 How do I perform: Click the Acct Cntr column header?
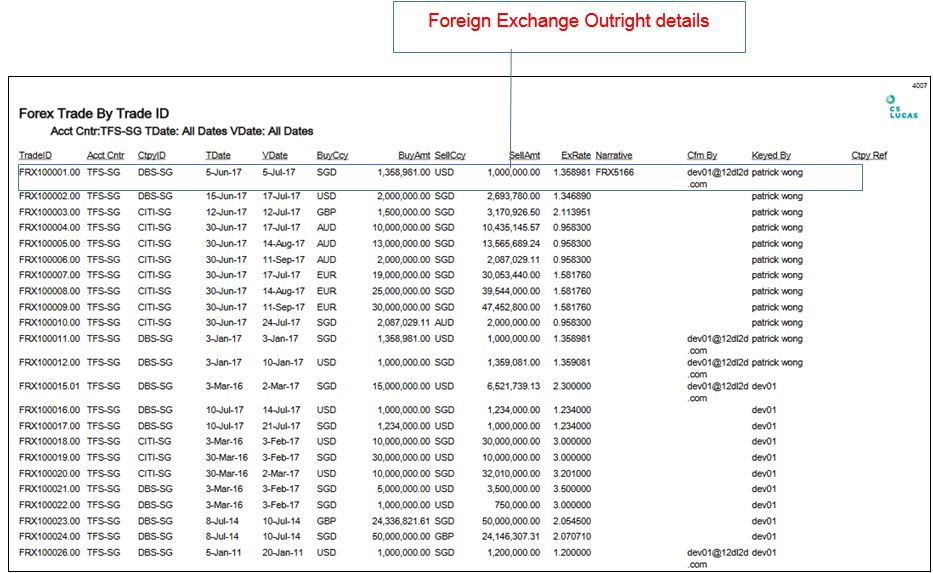(x=106, y=156)
